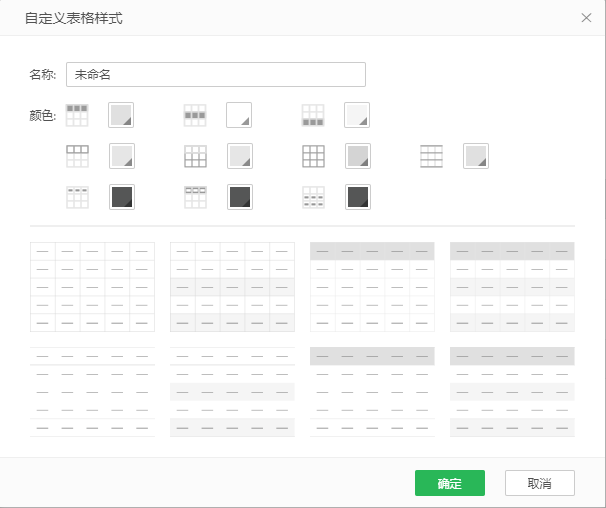
Task: Open full grid border color swatch
Action: (358, 156)
